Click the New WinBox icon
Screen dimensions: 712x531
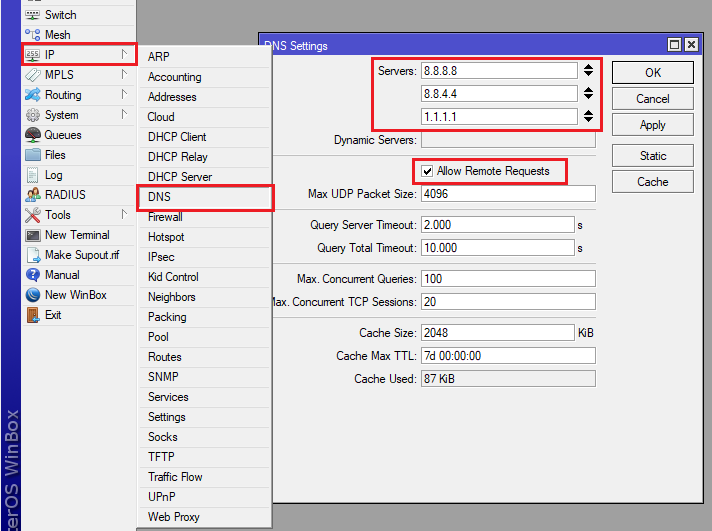tap(33, 295)
